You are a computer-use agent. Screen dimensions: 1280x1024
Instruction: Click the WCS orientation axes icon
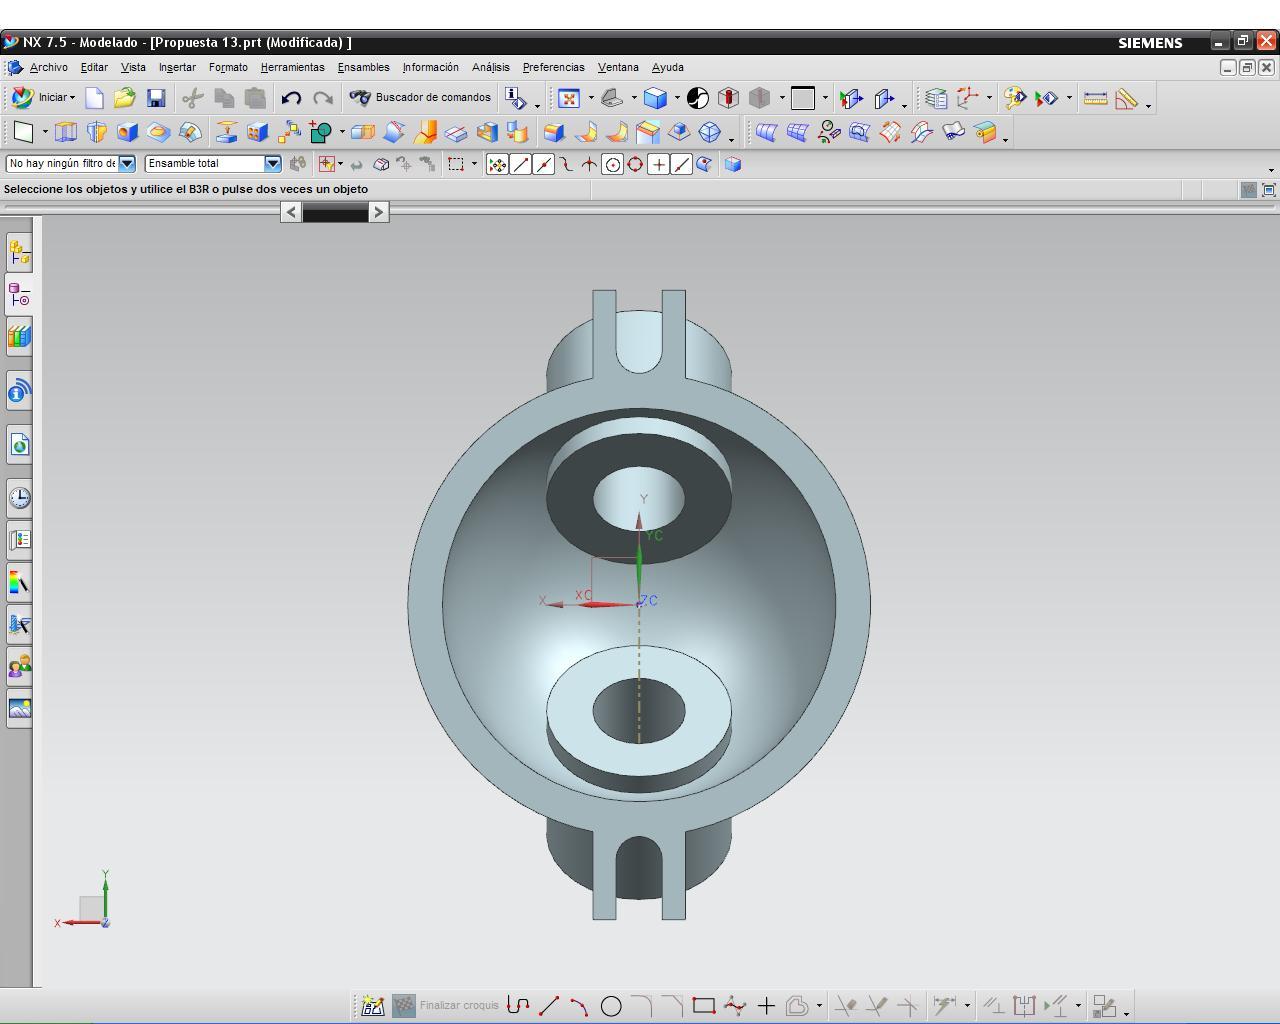click(967, 98)
